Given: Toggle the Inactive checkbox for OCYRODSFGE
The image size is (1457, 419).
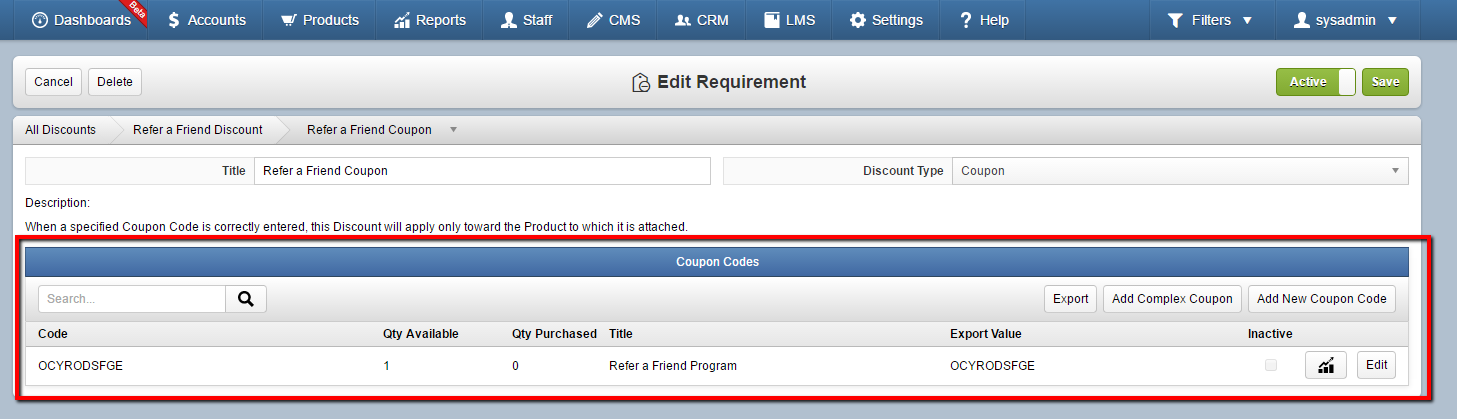Looking at the screenshot, I should (x=1270, y=365).
